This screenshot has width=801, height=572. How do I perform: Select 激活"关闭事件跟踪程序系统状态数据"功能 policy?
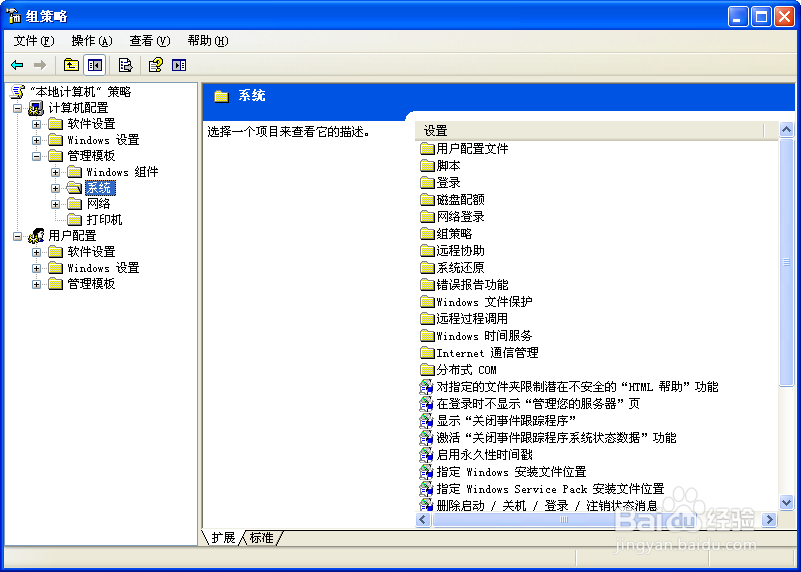[x=556, y=438]
